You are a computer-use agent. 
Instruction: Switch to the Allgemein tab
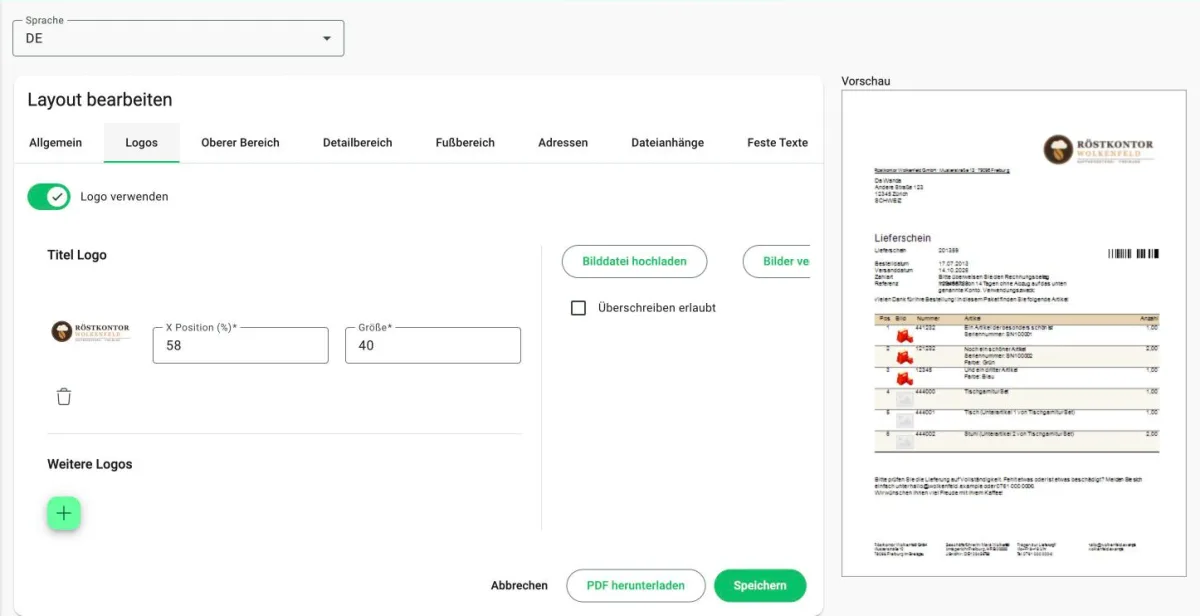click(56, 143)
